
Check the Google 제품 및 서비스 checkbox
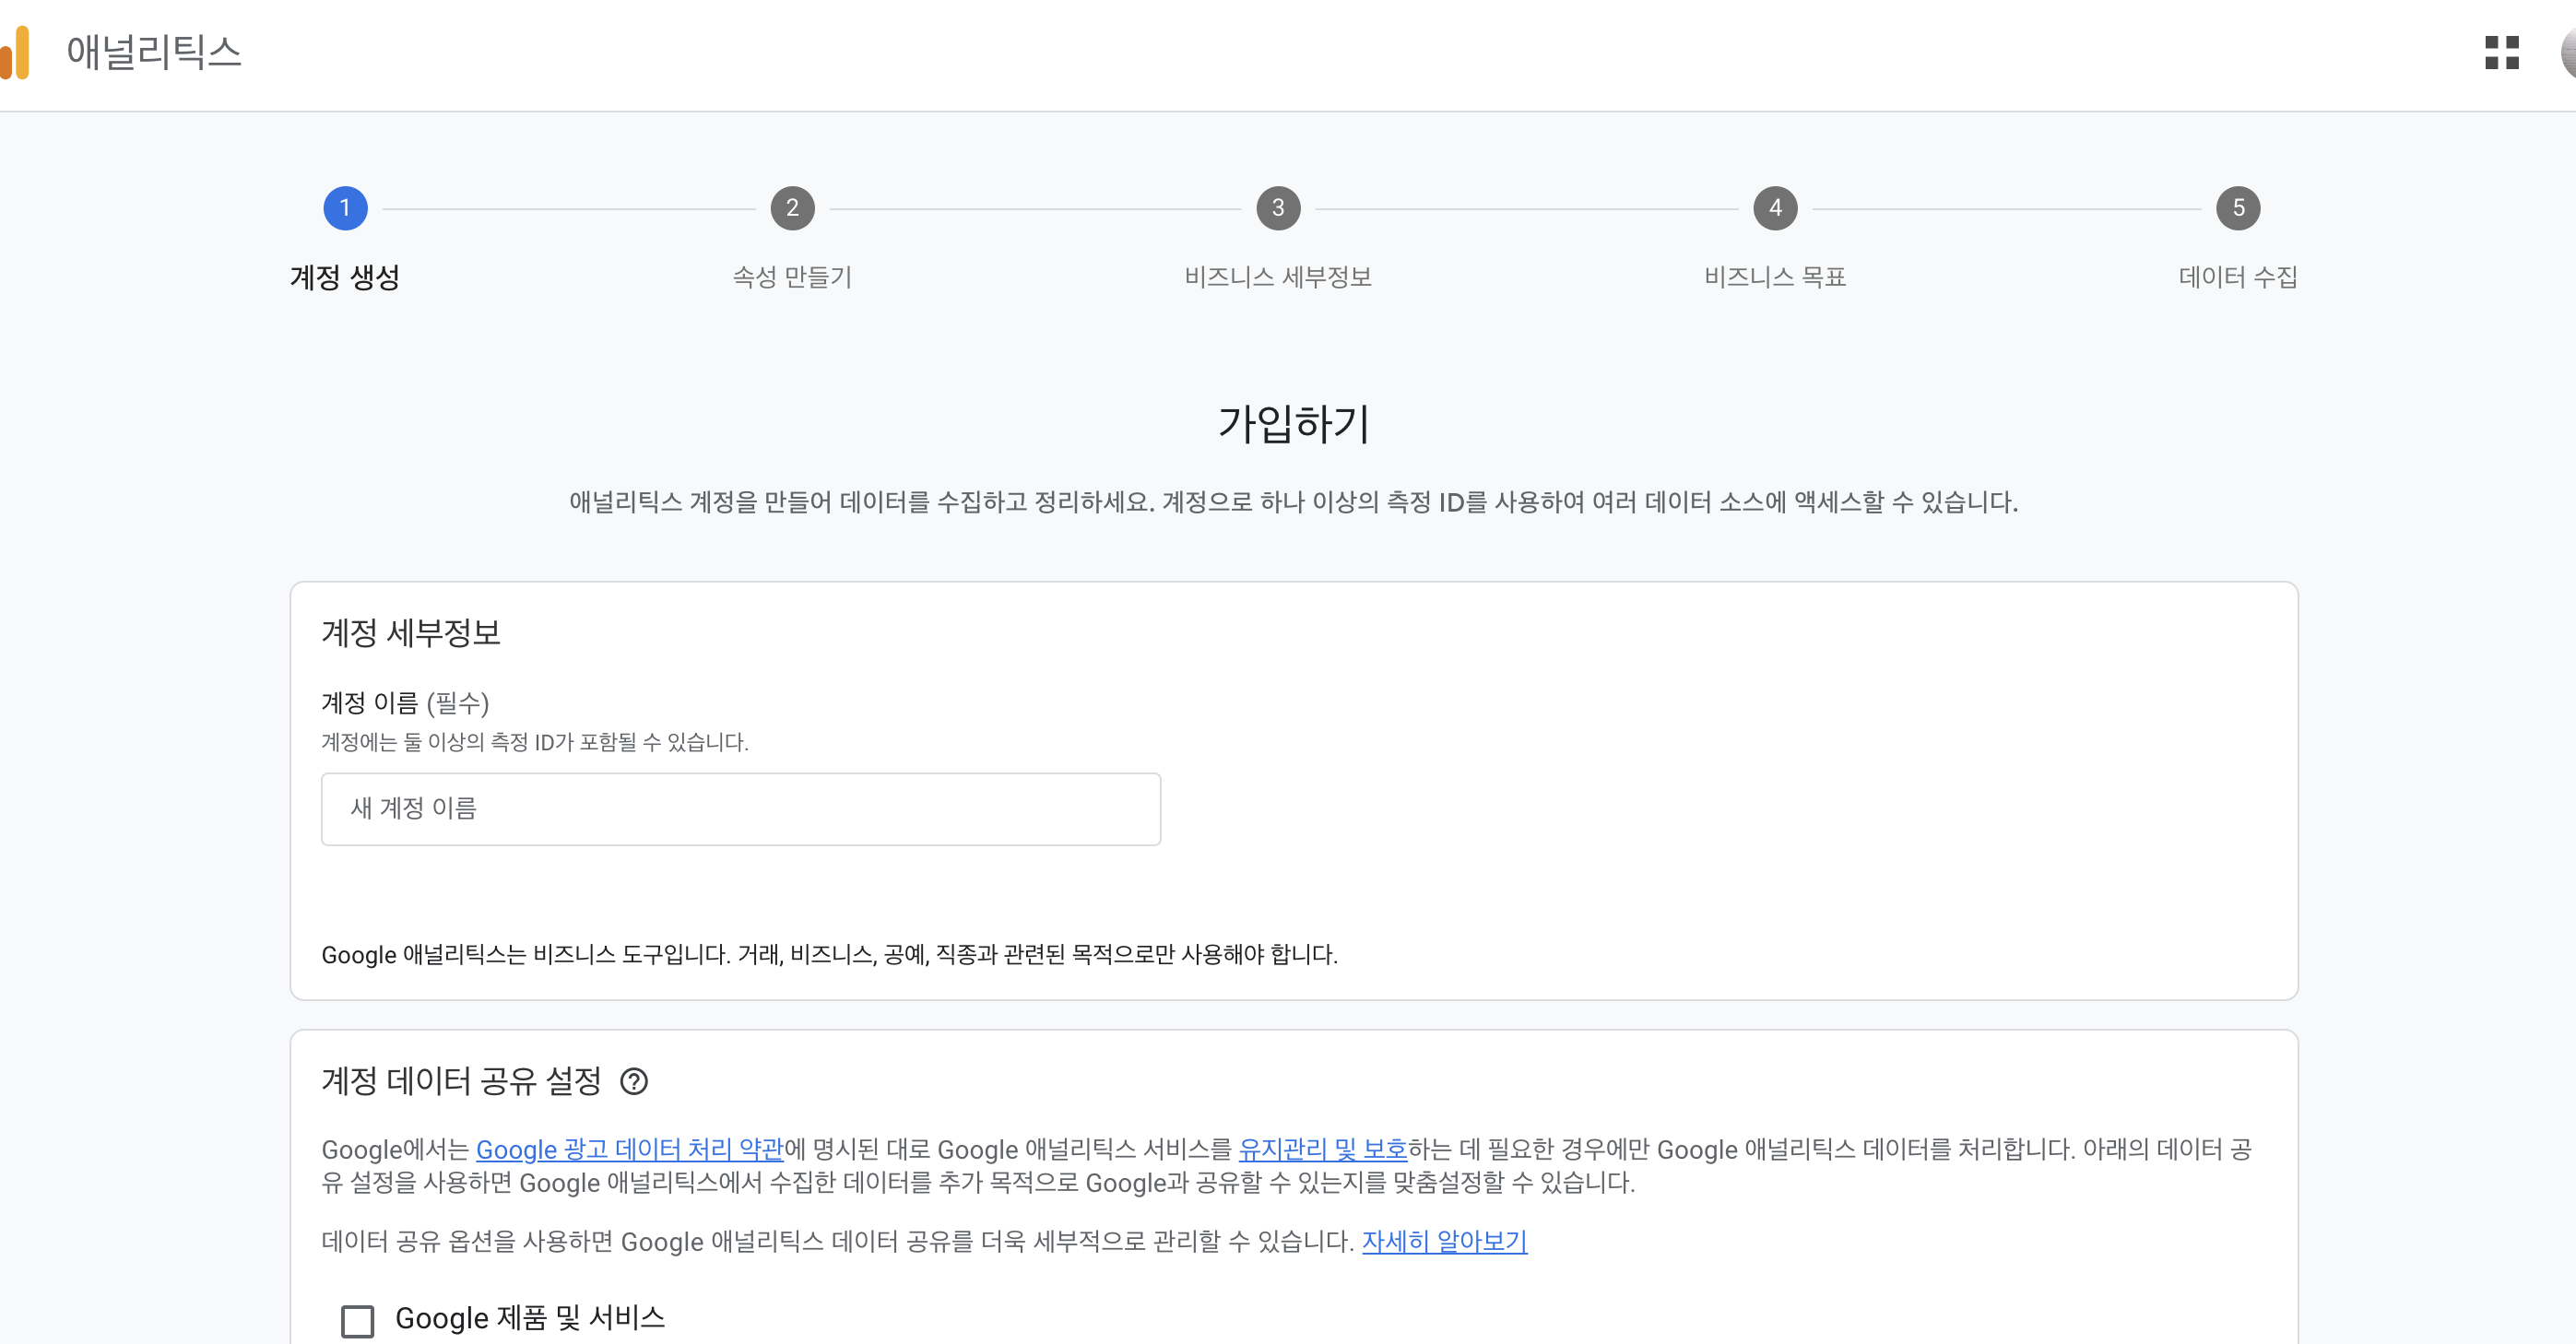point(357,1320)
